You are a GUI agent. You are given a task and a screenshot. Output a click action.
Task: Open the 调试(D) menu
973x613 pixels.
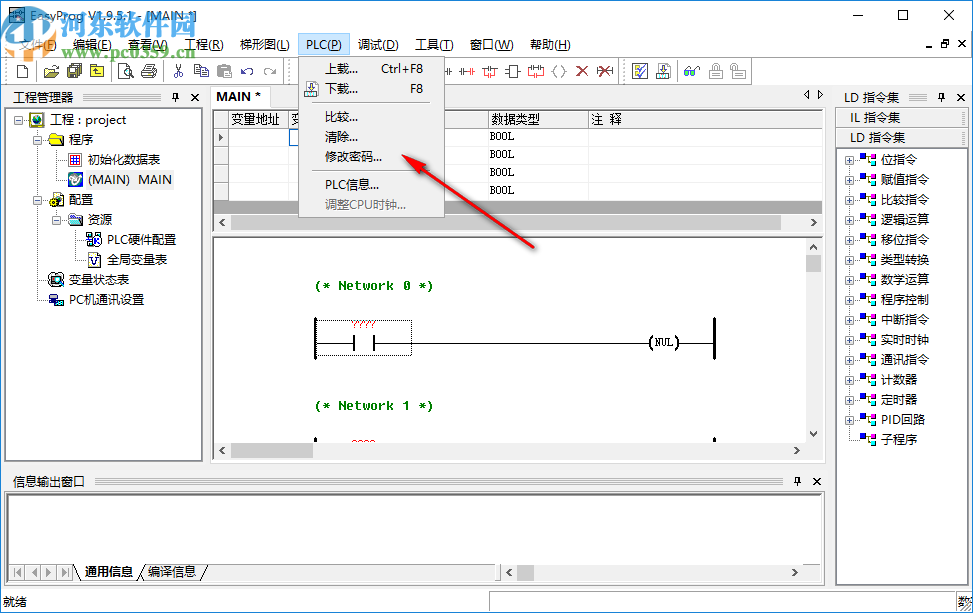[378, 45]
